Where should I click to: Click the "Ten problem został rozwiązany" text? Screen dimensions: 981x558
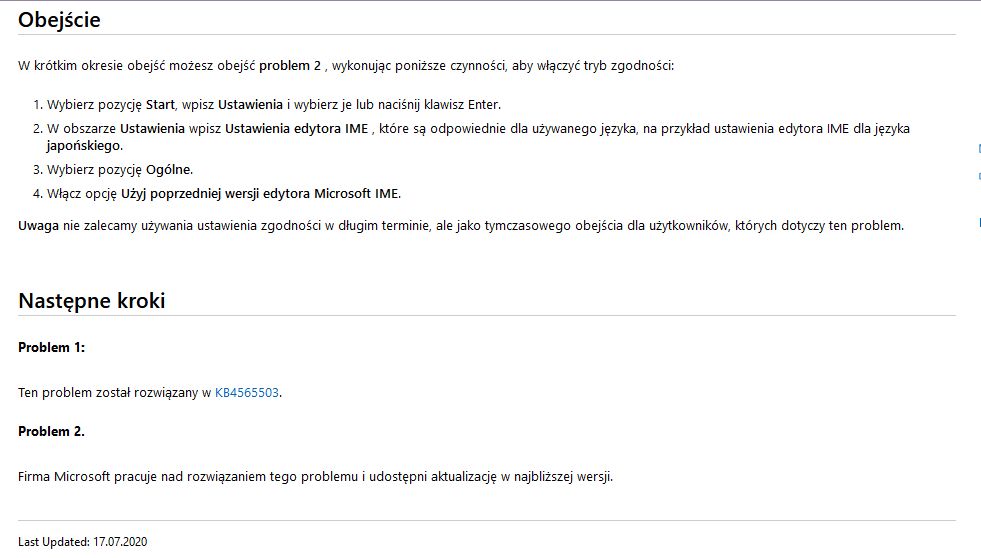pyautogui.click(x=109, y=393)
